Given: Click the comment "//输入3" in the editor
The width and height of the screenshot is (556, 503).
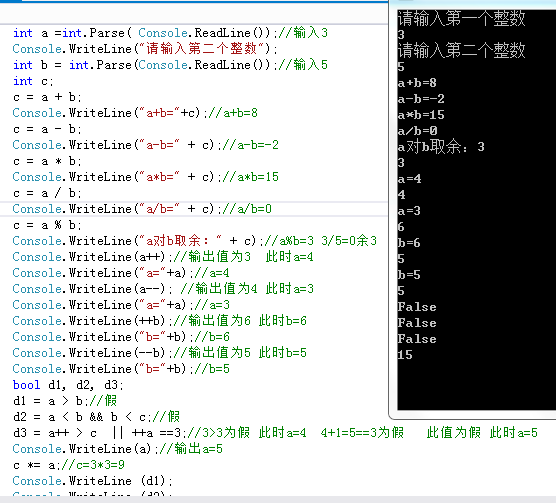Looking at the screenshot, I should tap(303, 33).
